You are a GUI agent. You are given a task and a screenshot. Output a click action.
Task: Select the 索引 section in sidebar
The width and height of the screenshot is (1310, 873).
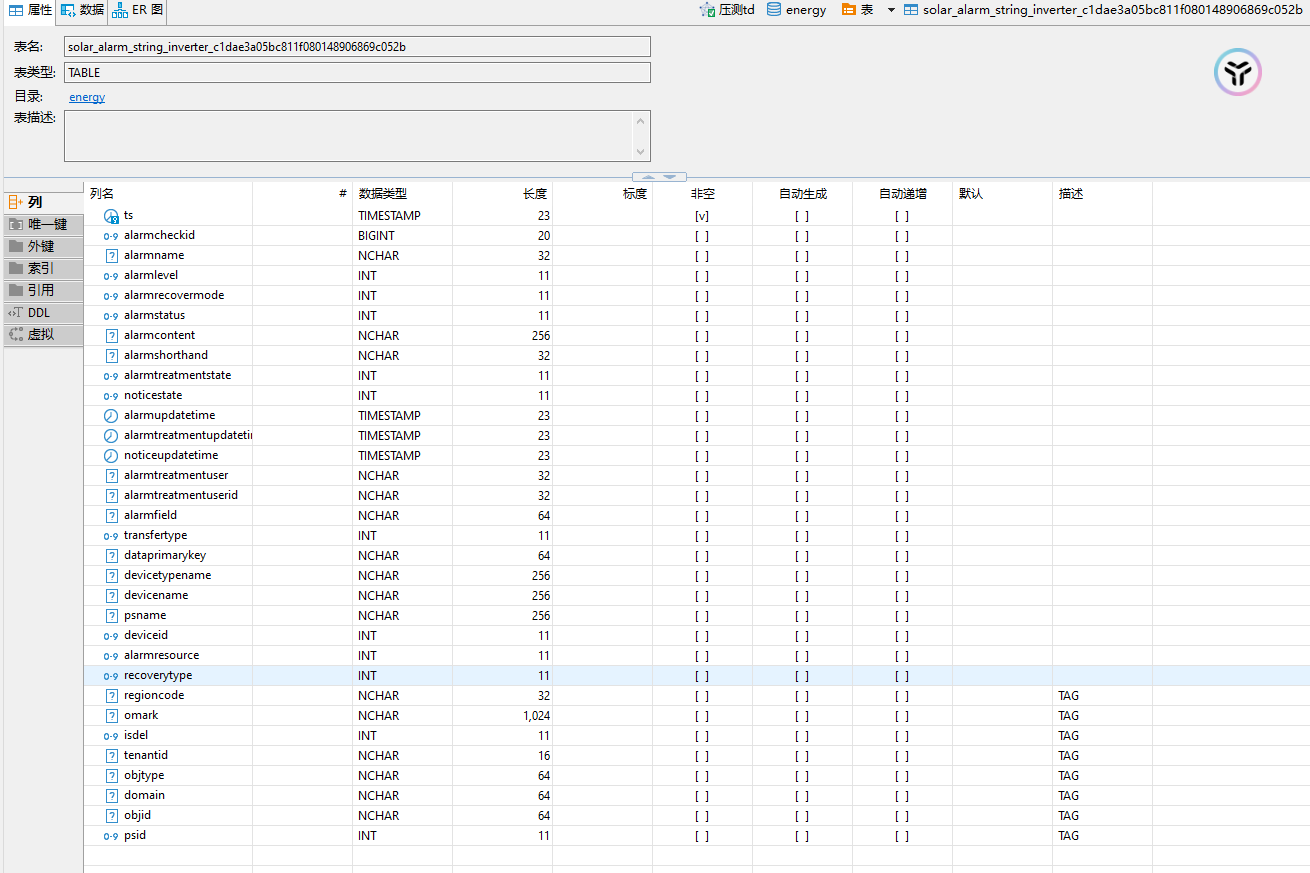pos(40,268)
